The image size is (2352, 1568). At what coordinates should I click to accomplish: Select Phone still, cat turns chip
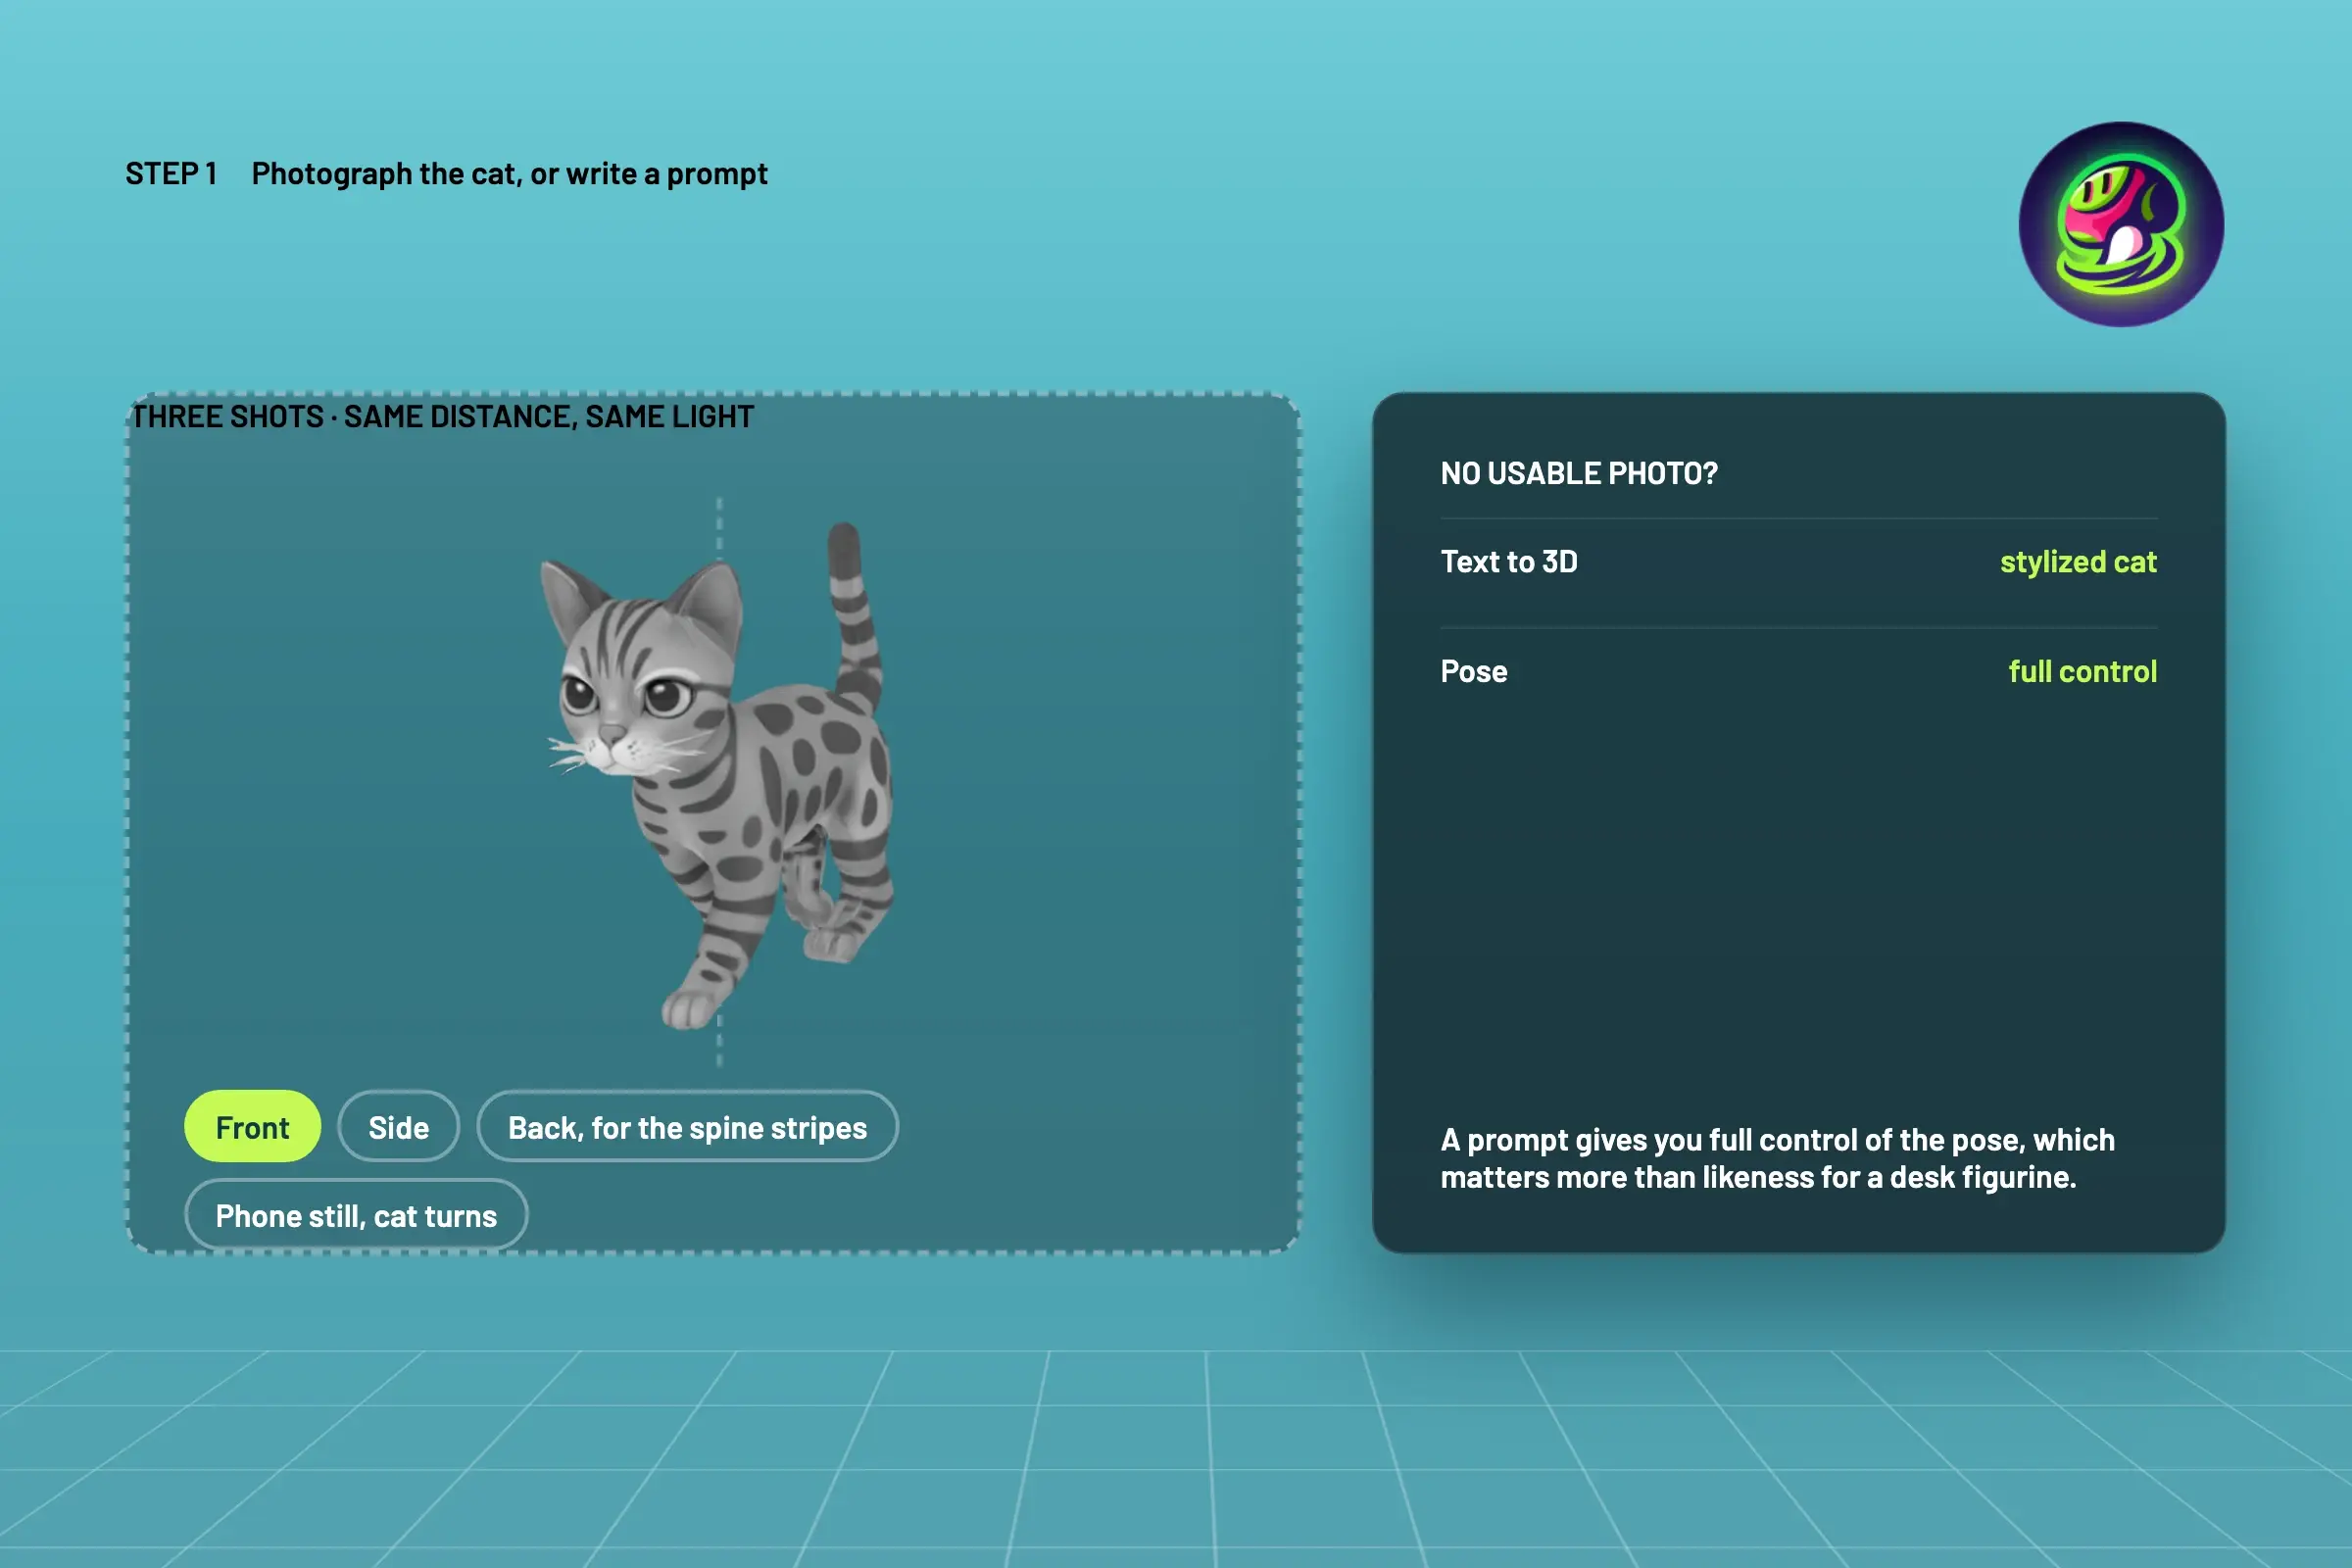coord(356,1215)
